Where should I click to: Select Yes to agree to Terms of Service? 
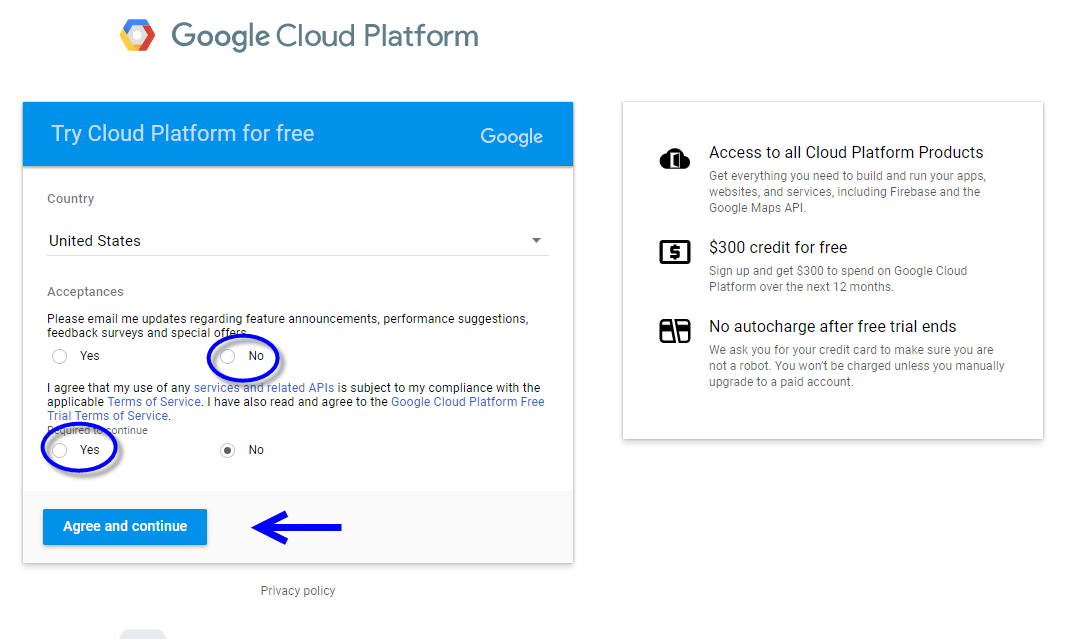pos(60,450)
